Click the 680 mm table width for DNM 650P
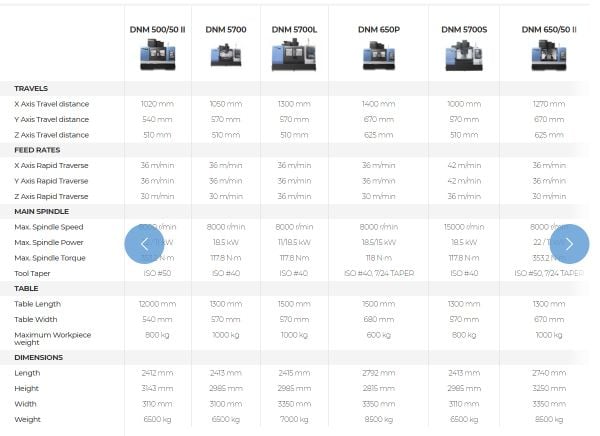This screenshot has width=600, height=436. pos(378,319)
